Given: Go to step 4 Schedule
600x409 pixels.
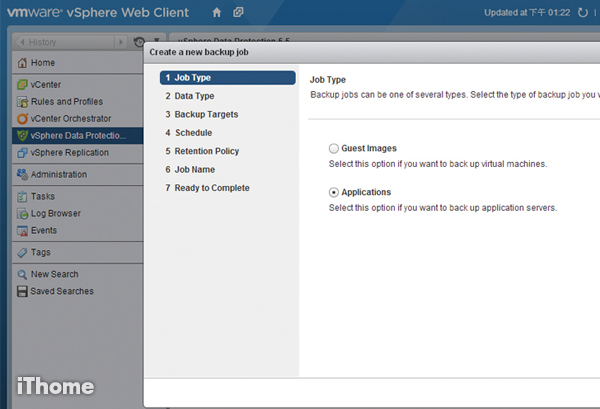Looking at the screenshot, I should [x=193, y=133].
